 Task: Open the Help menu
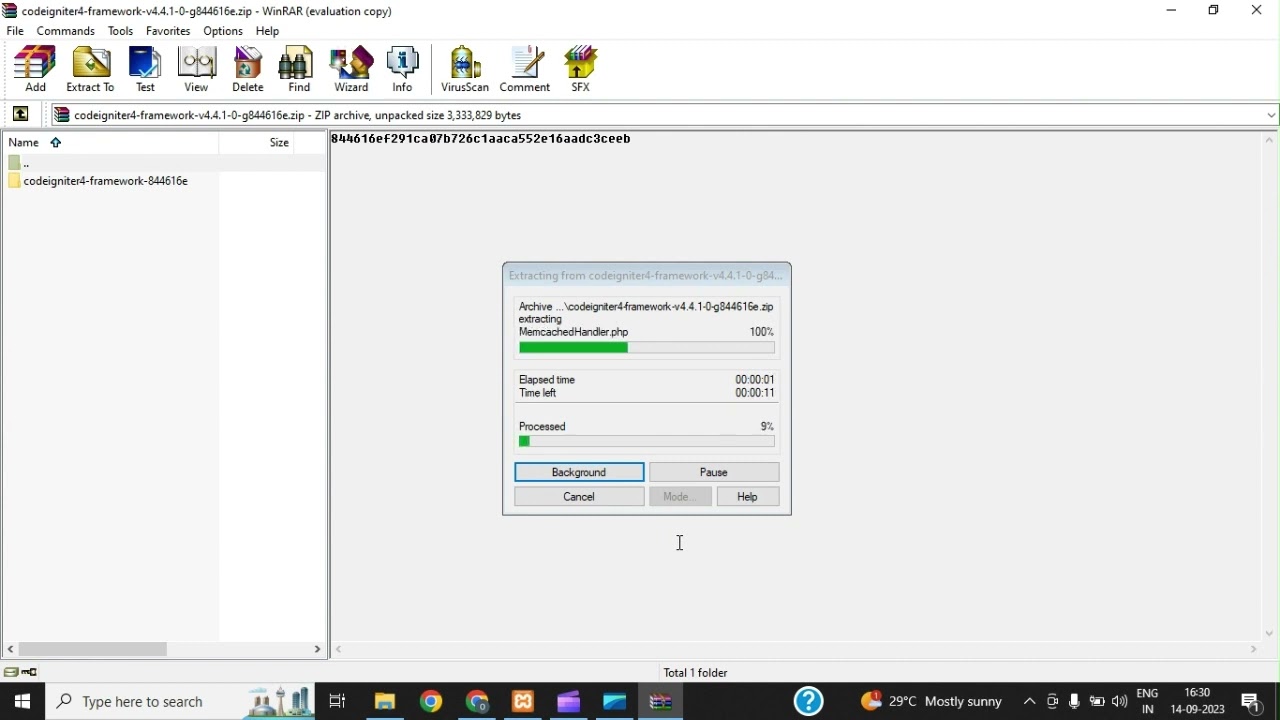pyautogui.click(x=268, y=32)
